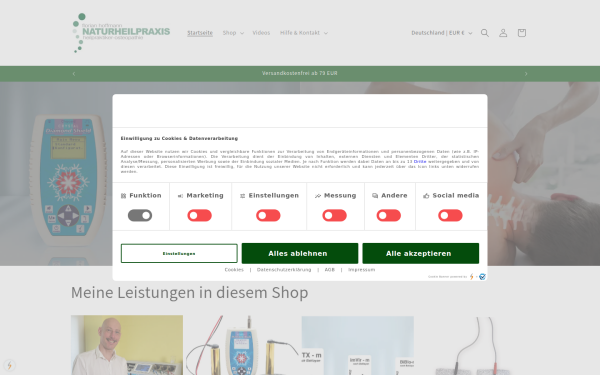Open the Videos navigation item
Viewport: 600px width, 375px height.
(261, 33)
